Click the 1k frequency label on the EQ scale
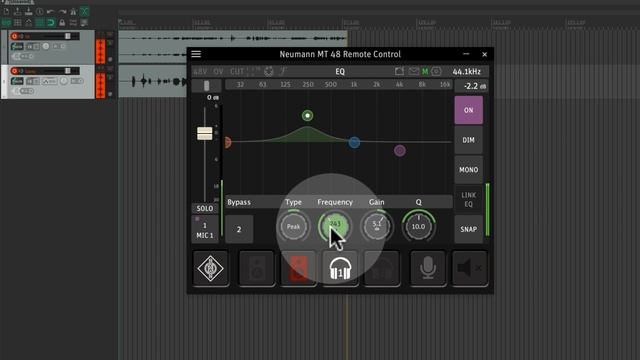 click(354, 84)
